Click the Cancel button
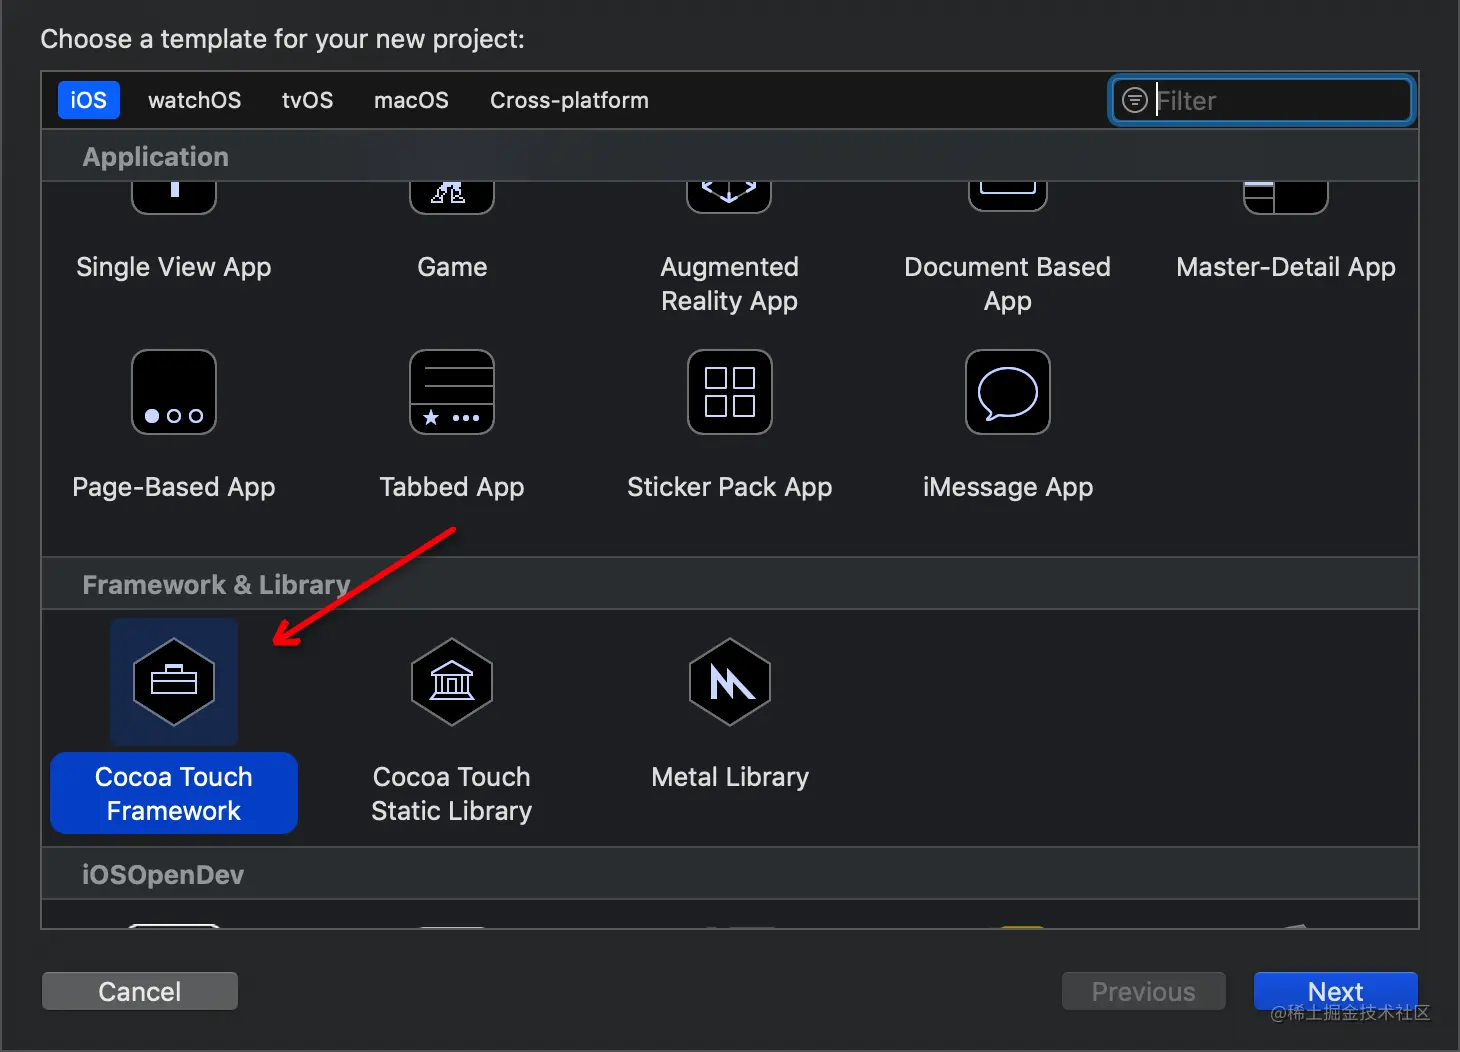Screen dimensions: 1460x1052 click(140, 991)
